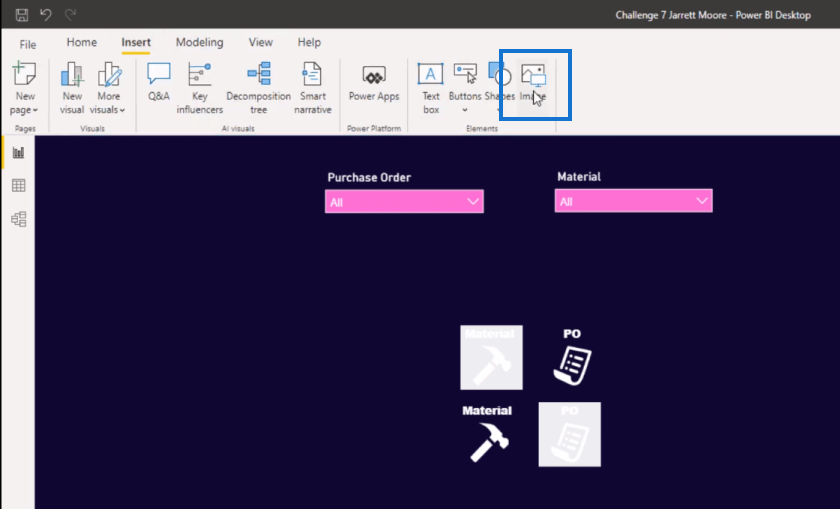
Task: Click the Redo arrow icon
Action: [70, 14]
